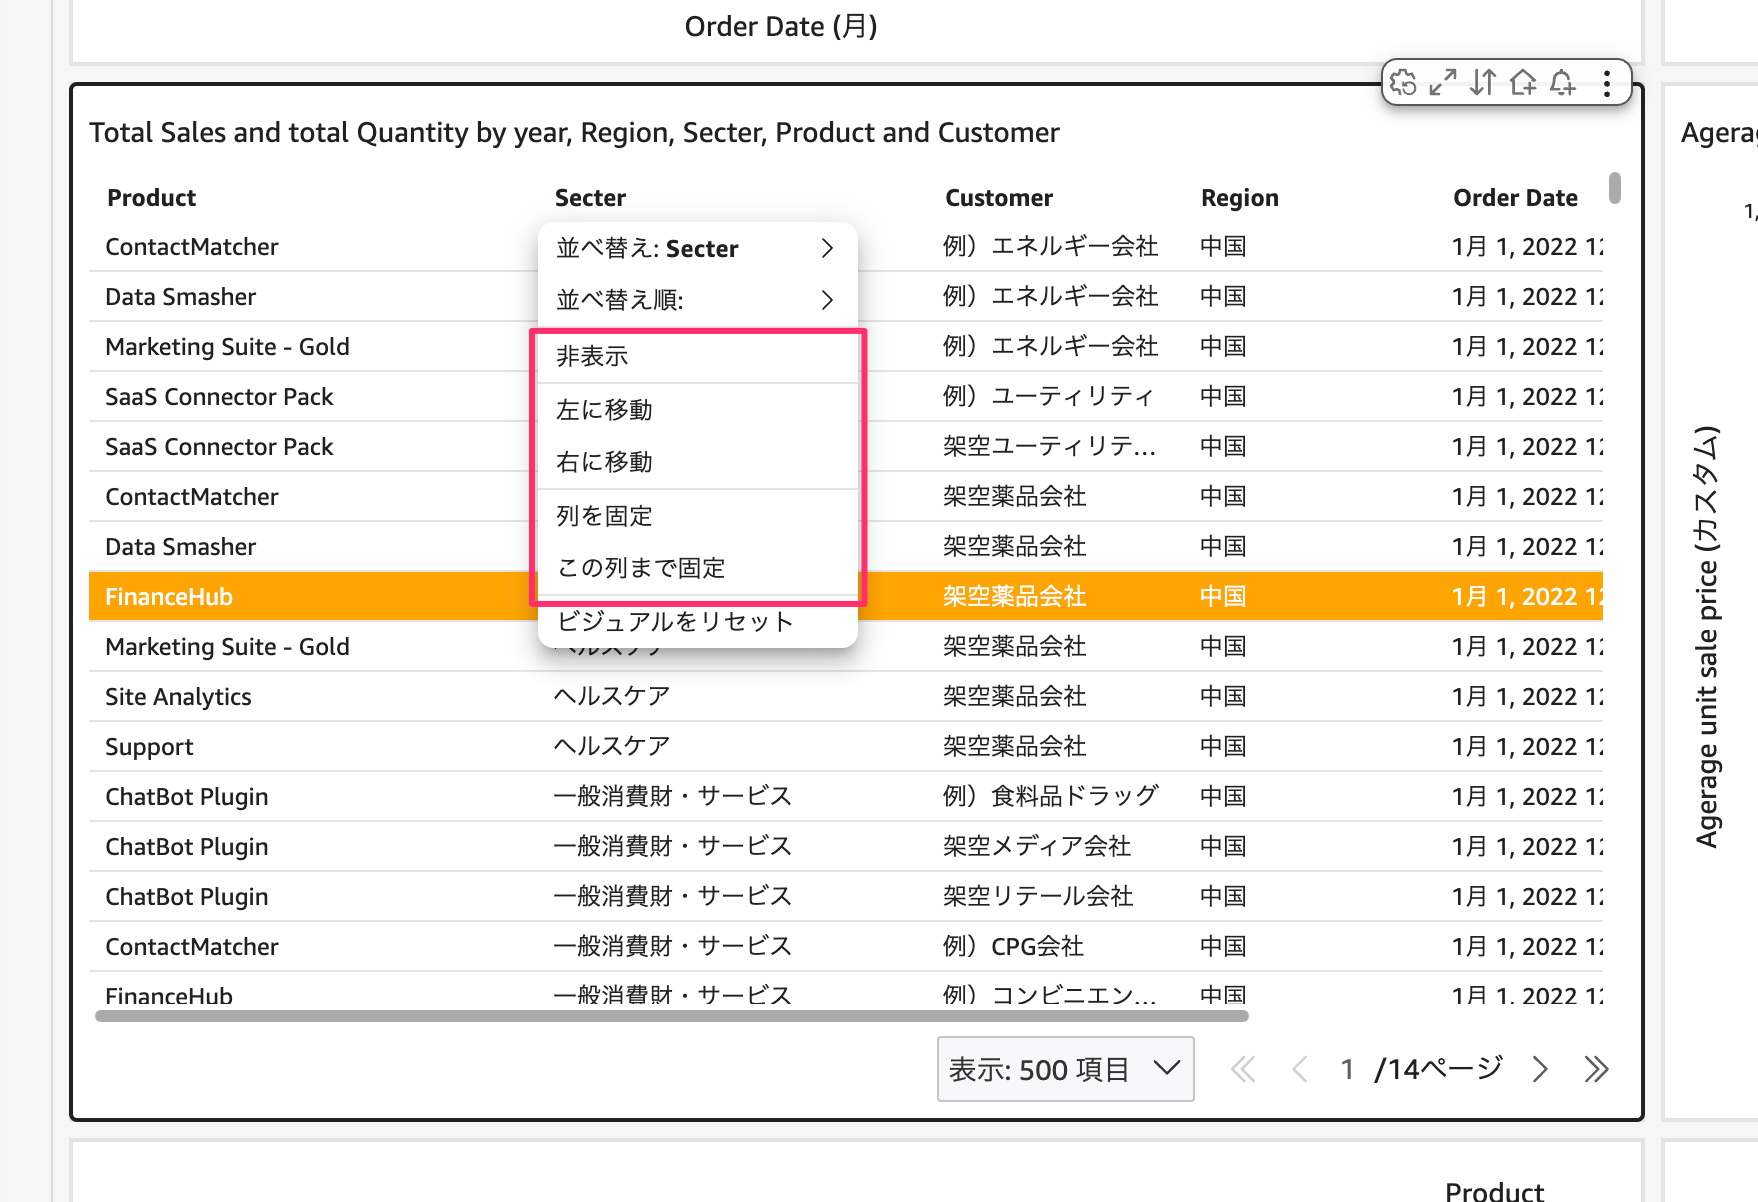Image resolution: width=1758 pixels, height=1202 pixels.
Task: Expand the 並べ替え順: submenu
Action: (x=697, y=300)
